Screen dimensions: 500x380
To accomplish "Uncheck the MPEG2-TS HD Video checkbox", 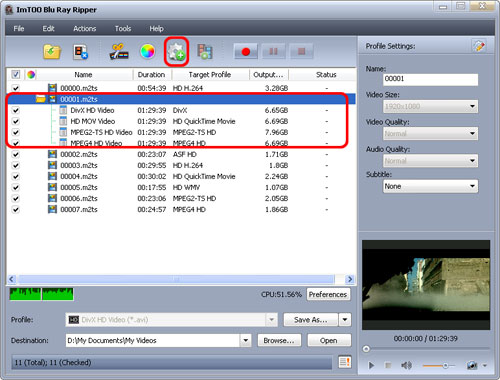I will [x=16, y=132].
